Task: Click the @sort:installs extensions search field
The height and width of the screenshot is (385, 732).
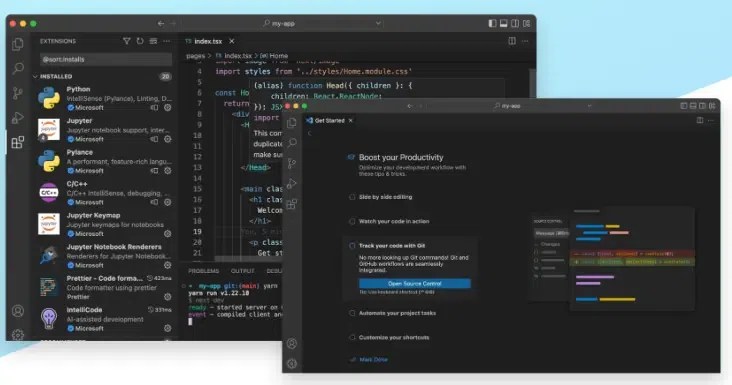Action: [106, 59]
